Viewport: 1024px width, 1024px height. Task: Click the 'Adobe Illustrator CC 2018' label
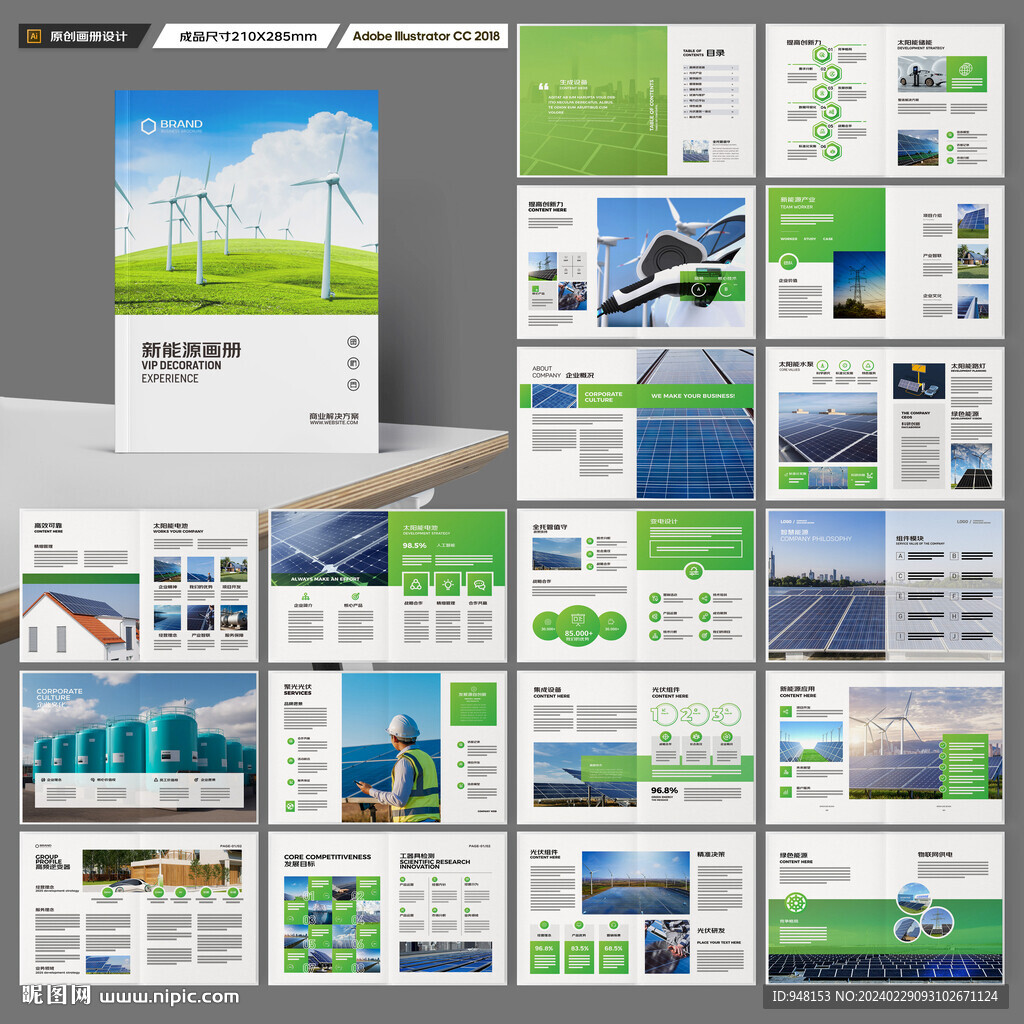coord(426,36)
